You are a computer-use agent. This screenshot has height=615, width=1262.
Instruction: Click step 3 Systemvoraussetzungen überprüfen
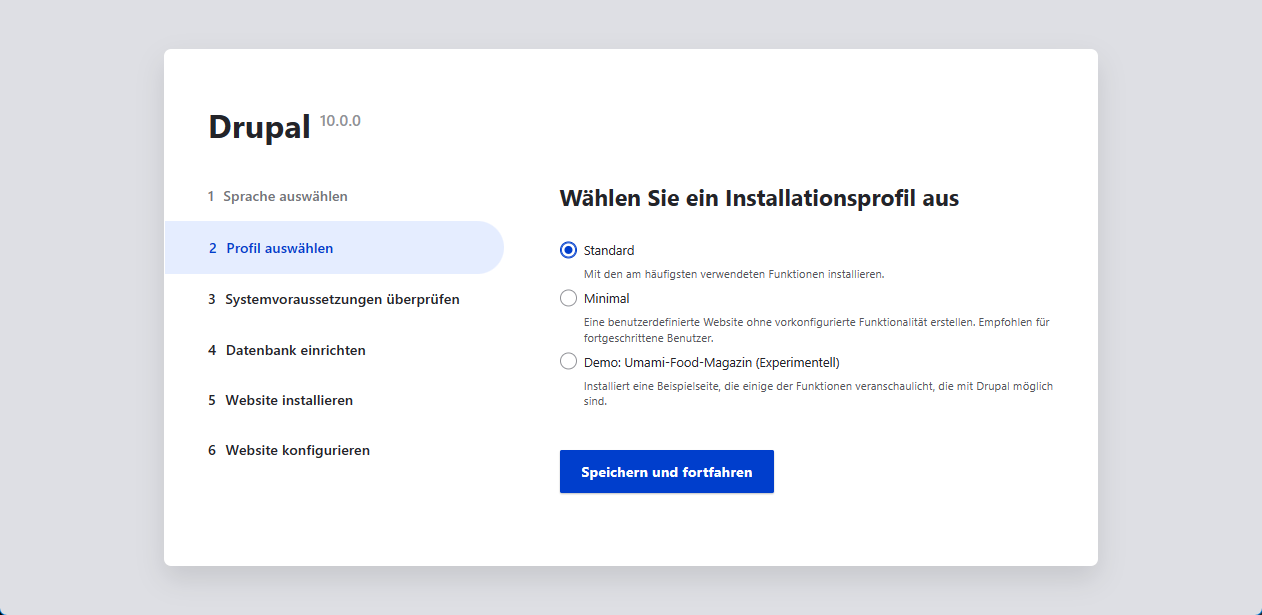(x=342, y=298)
